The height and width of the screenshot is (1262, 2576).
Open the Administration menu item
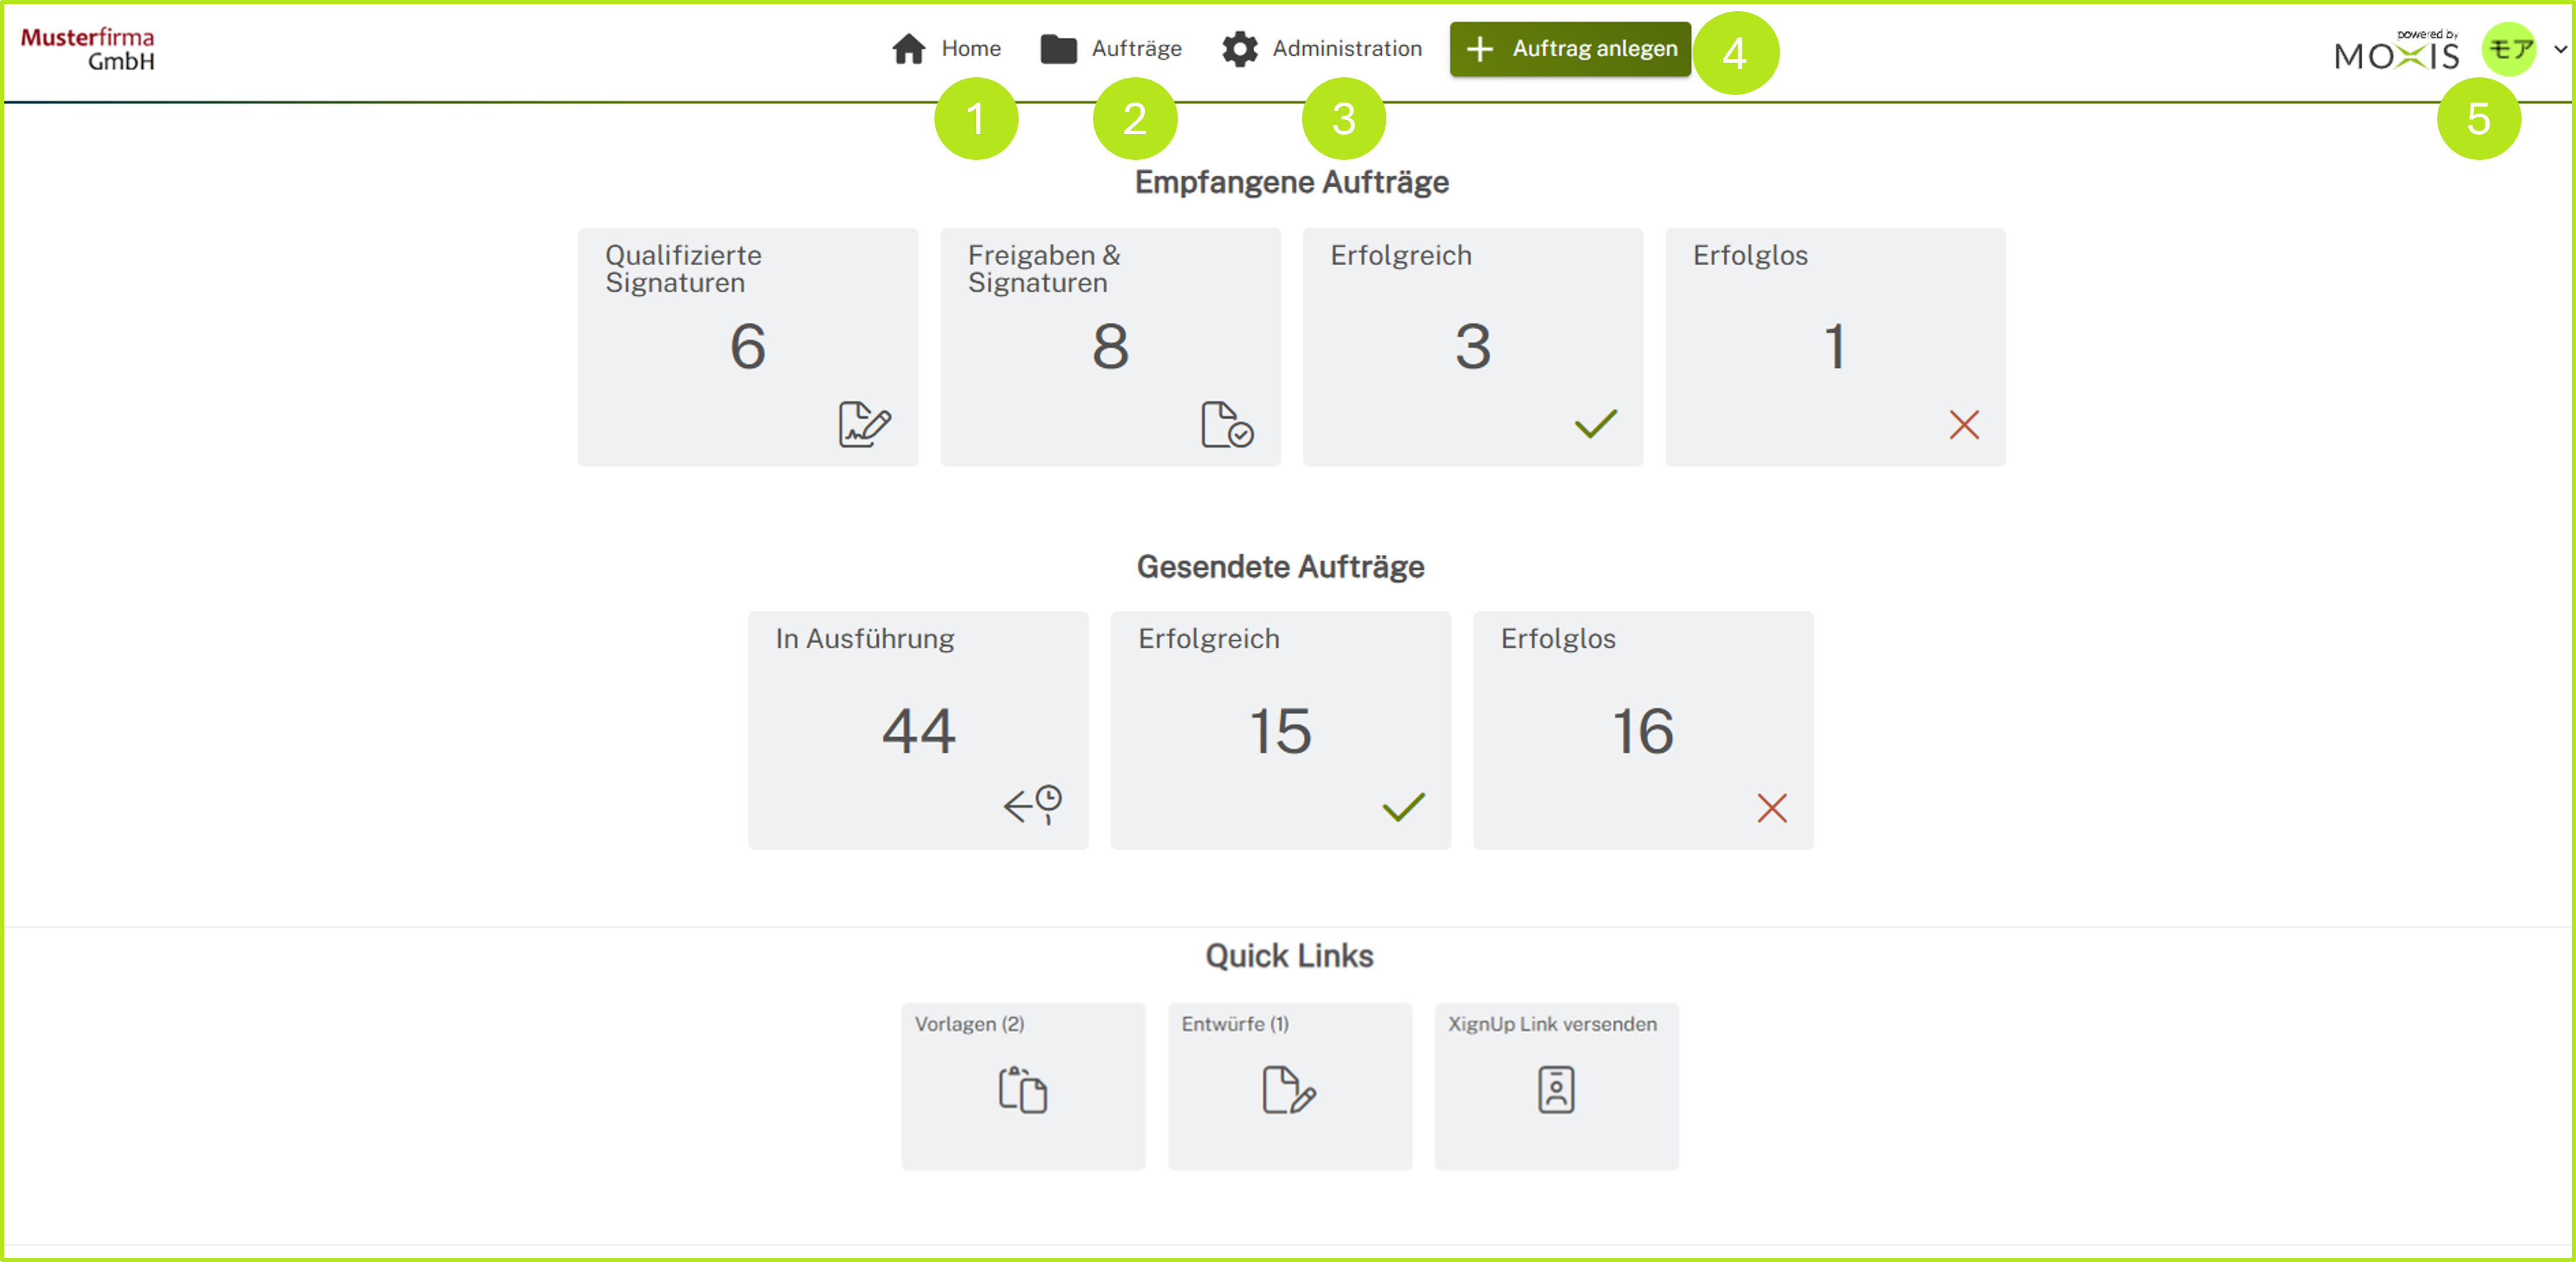point(1346,49)
